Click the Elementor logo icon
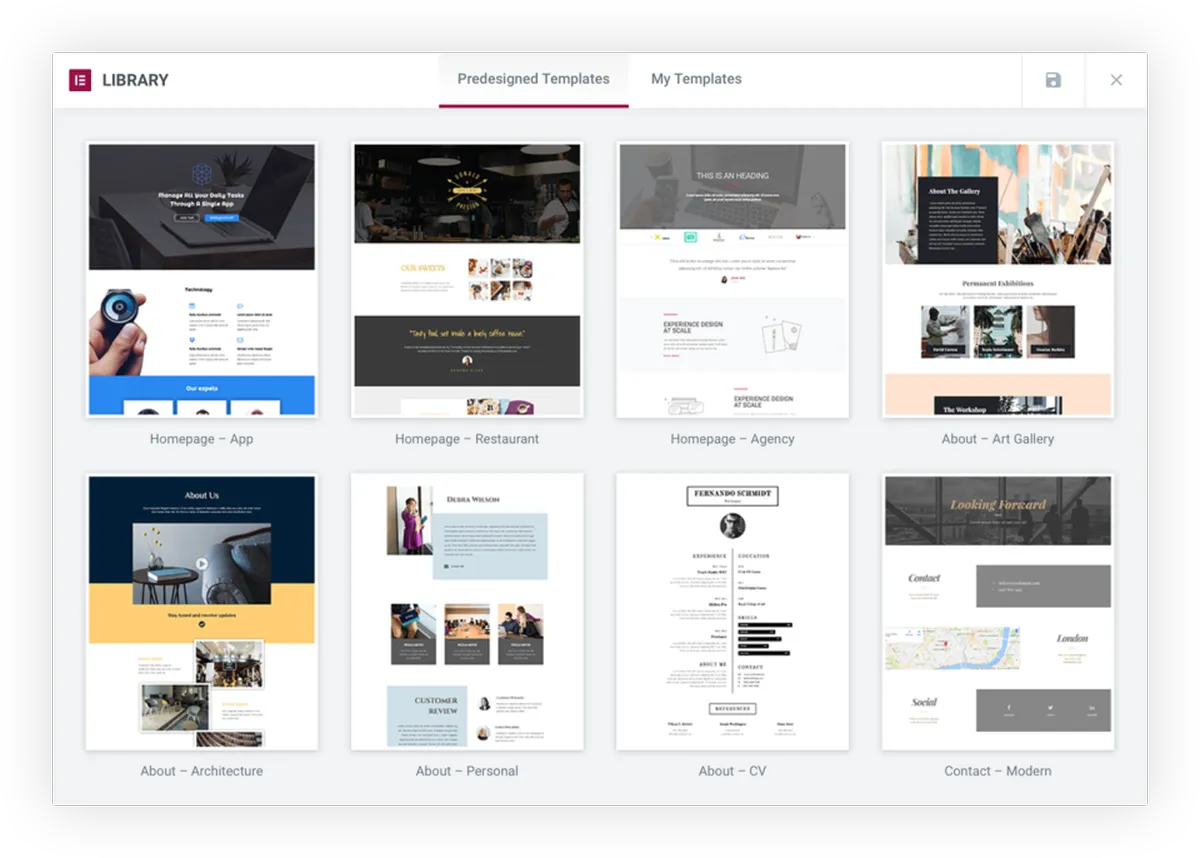 point(80,80)
